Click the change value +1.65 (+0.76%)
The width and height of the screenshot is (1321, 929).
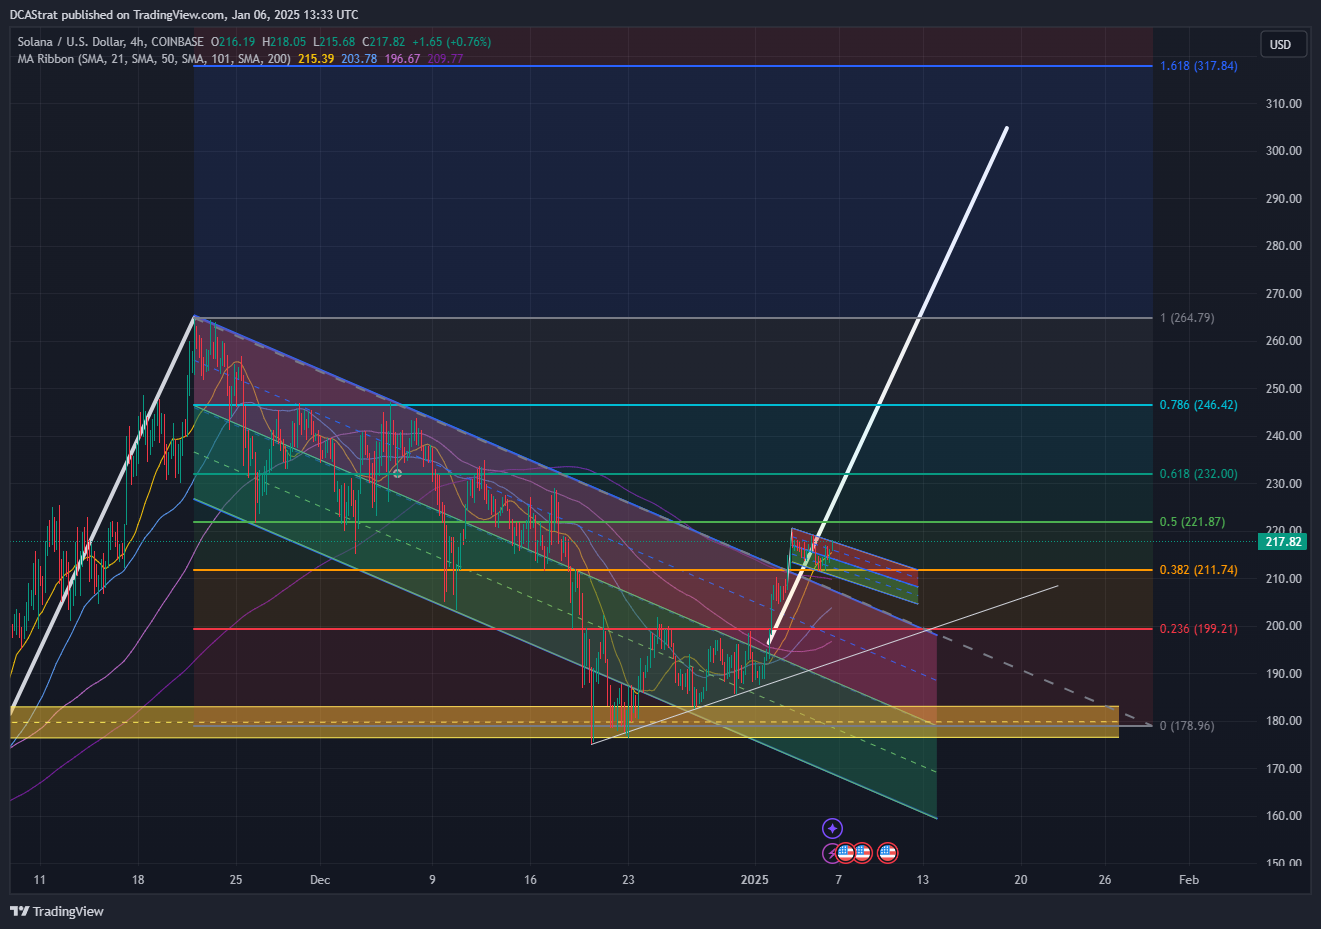tap(451, 42)
